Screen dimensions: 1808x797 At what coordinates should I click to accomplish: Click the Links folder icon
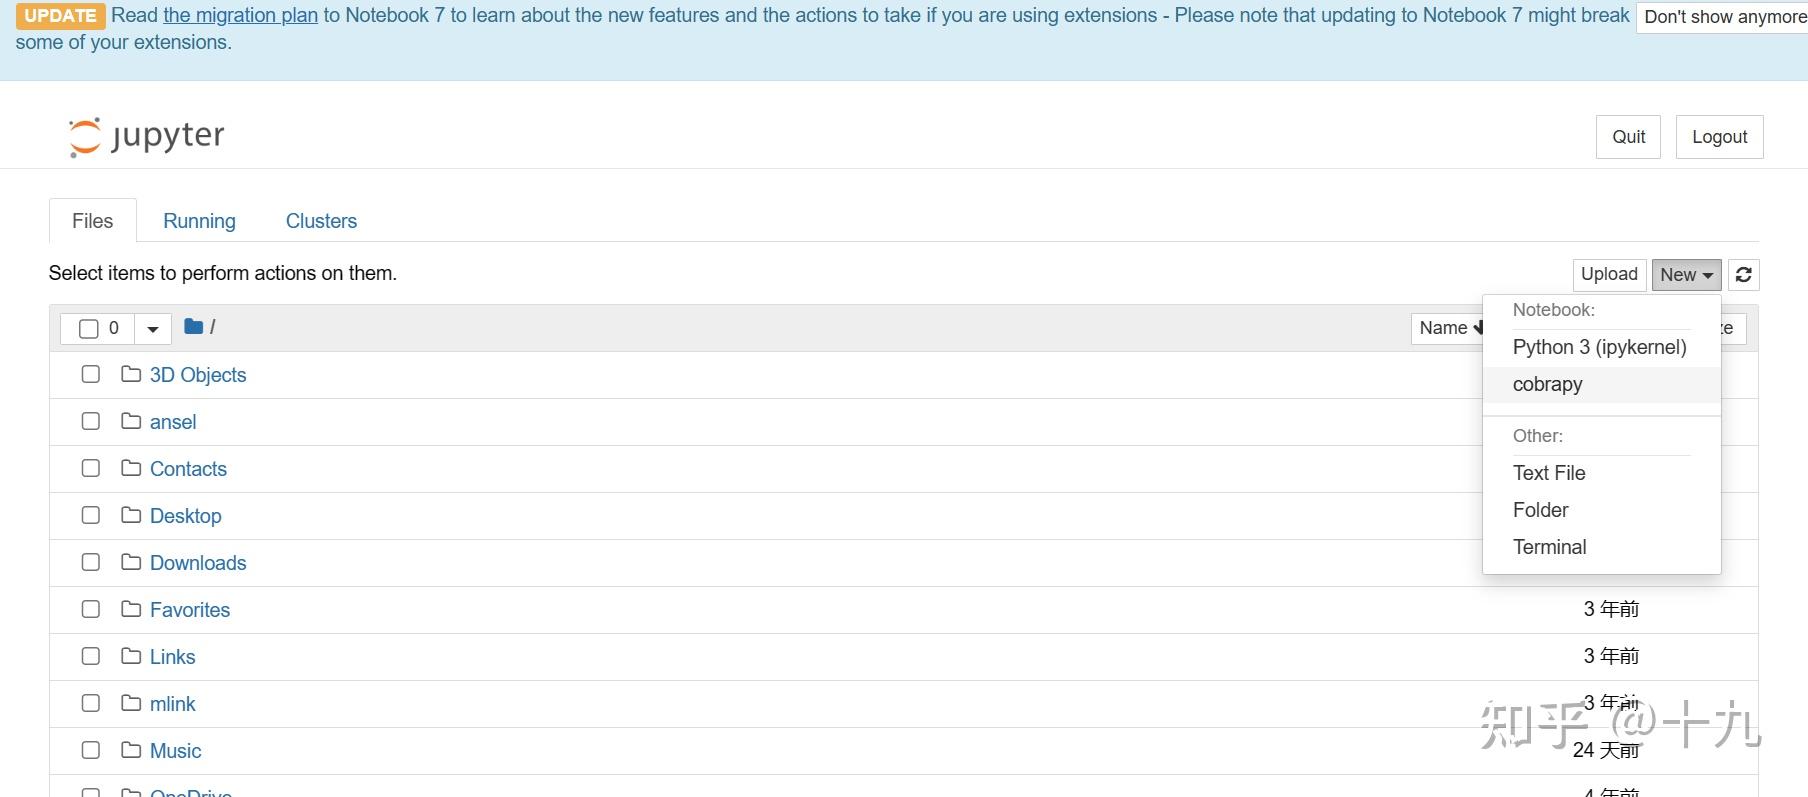[x=131, y=657]
